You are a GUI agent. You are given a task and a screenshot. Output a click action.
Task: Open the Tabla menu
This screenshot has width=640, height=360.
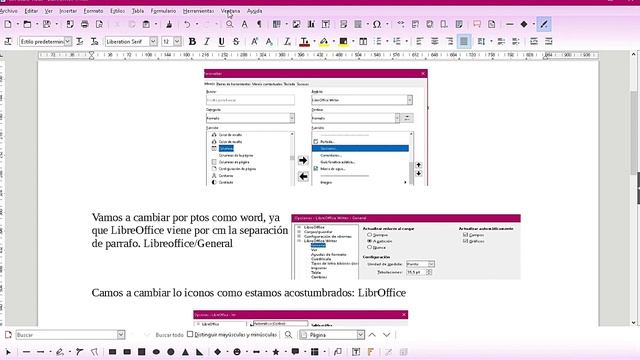click(138, 11)
